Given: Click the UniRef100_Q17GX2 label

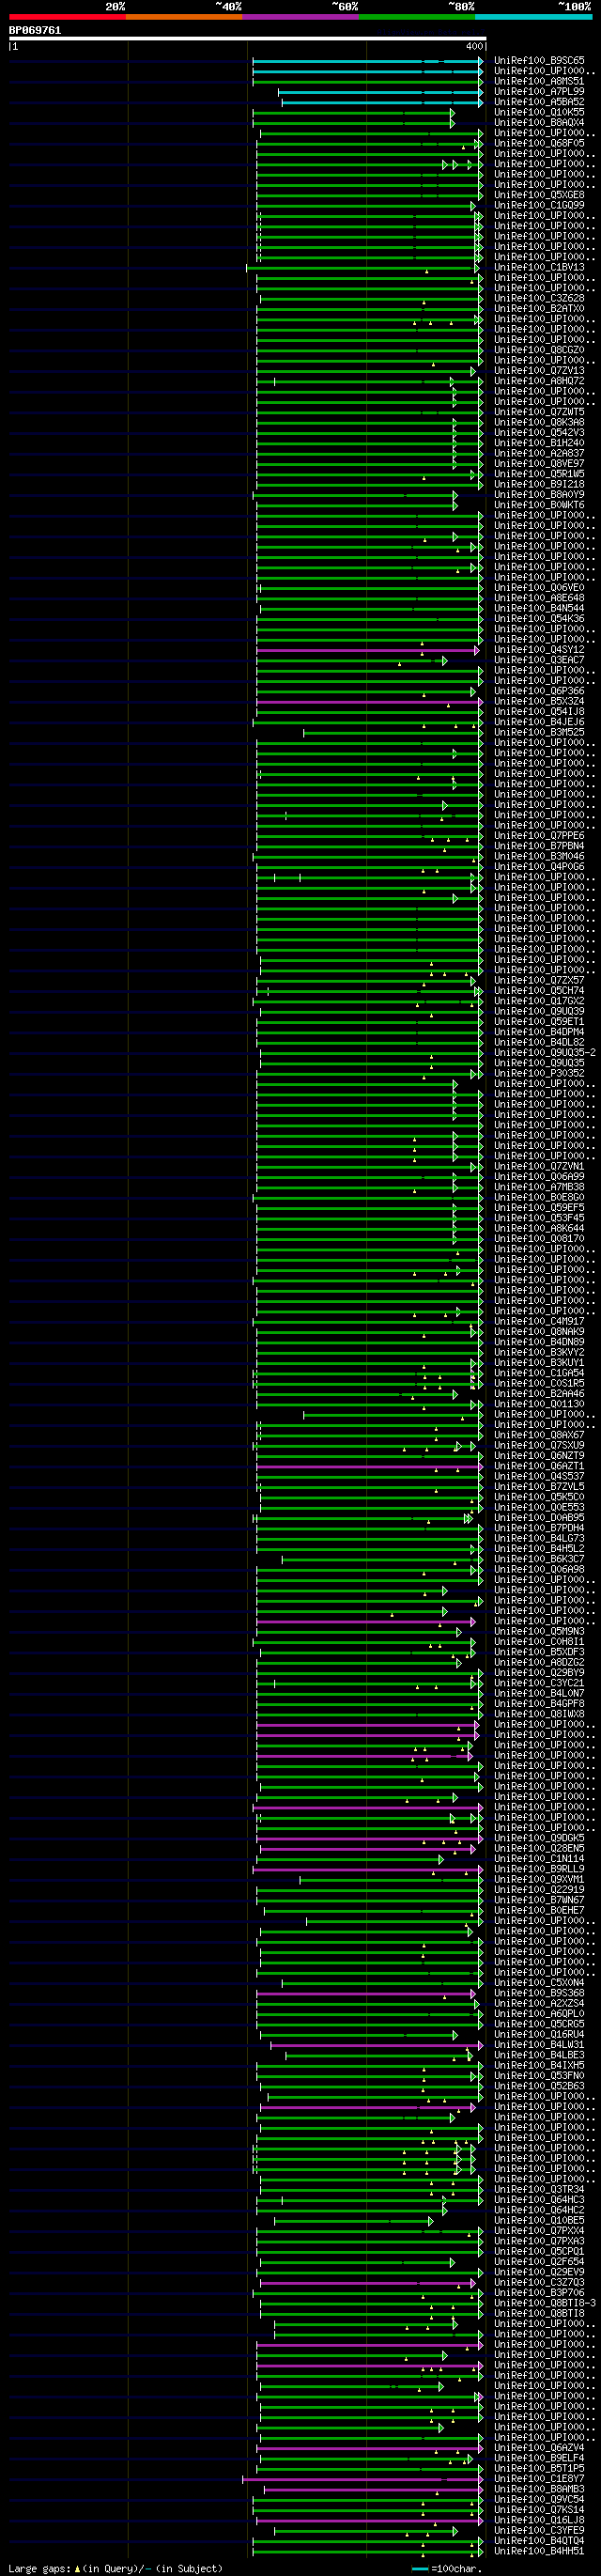Looking at the screenshot, I should (539, 1001).
